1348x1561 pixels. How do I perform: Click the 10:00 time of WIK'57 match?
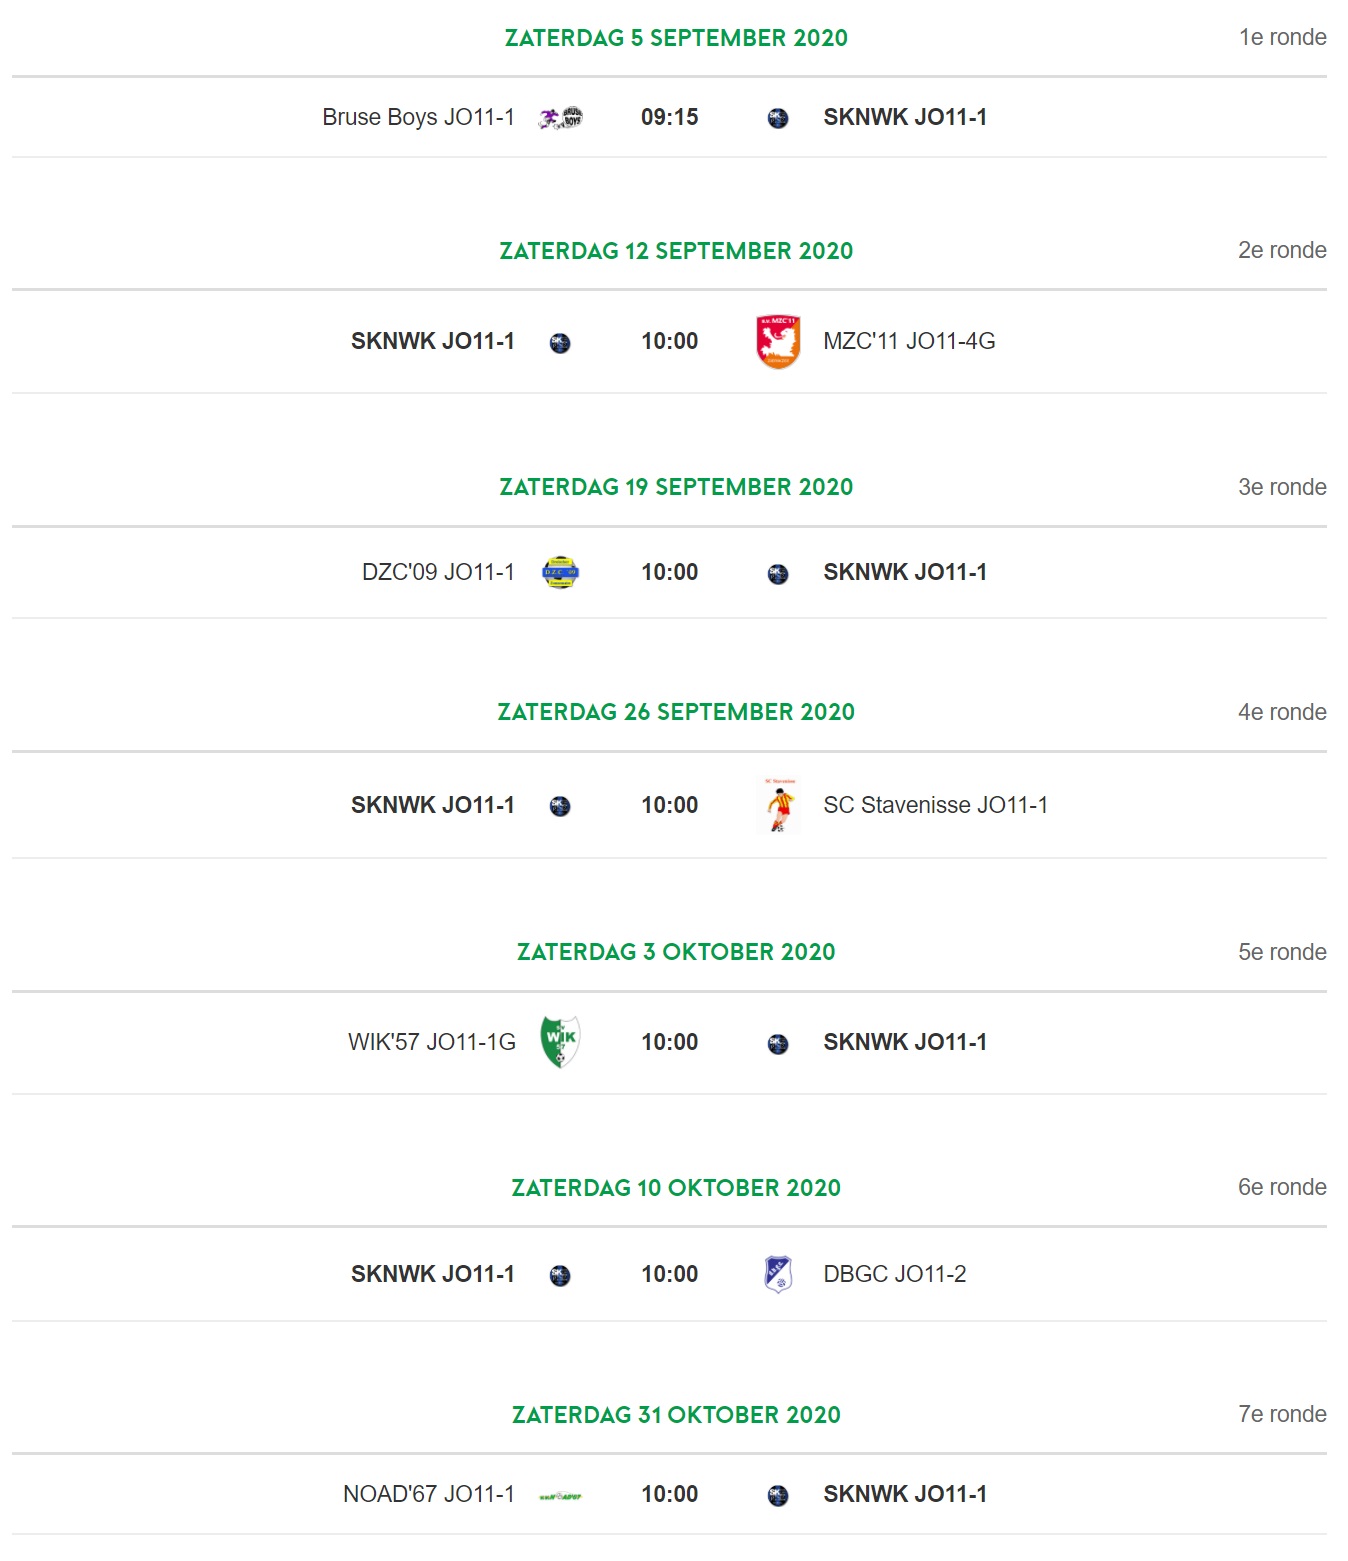point(670,1042)
